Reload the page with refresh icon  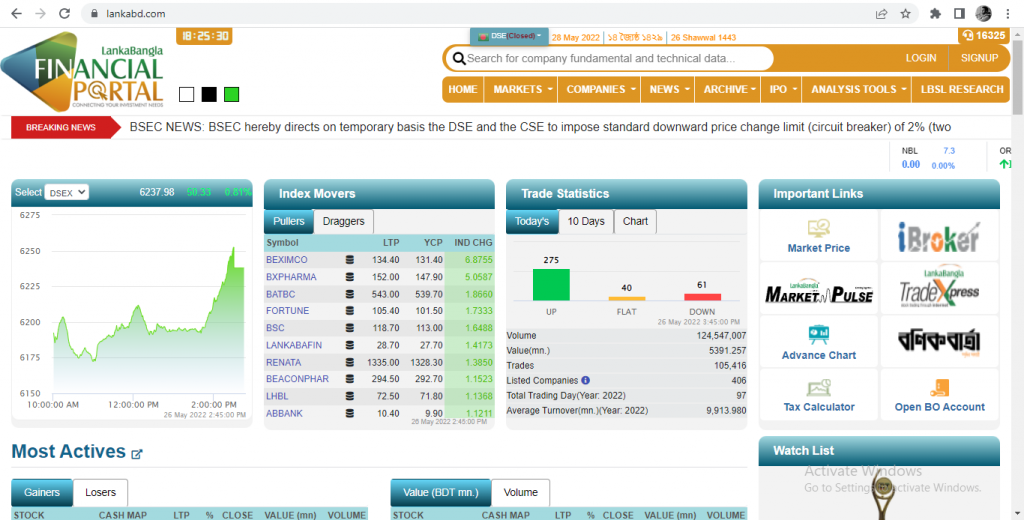(x=64, y=14)
